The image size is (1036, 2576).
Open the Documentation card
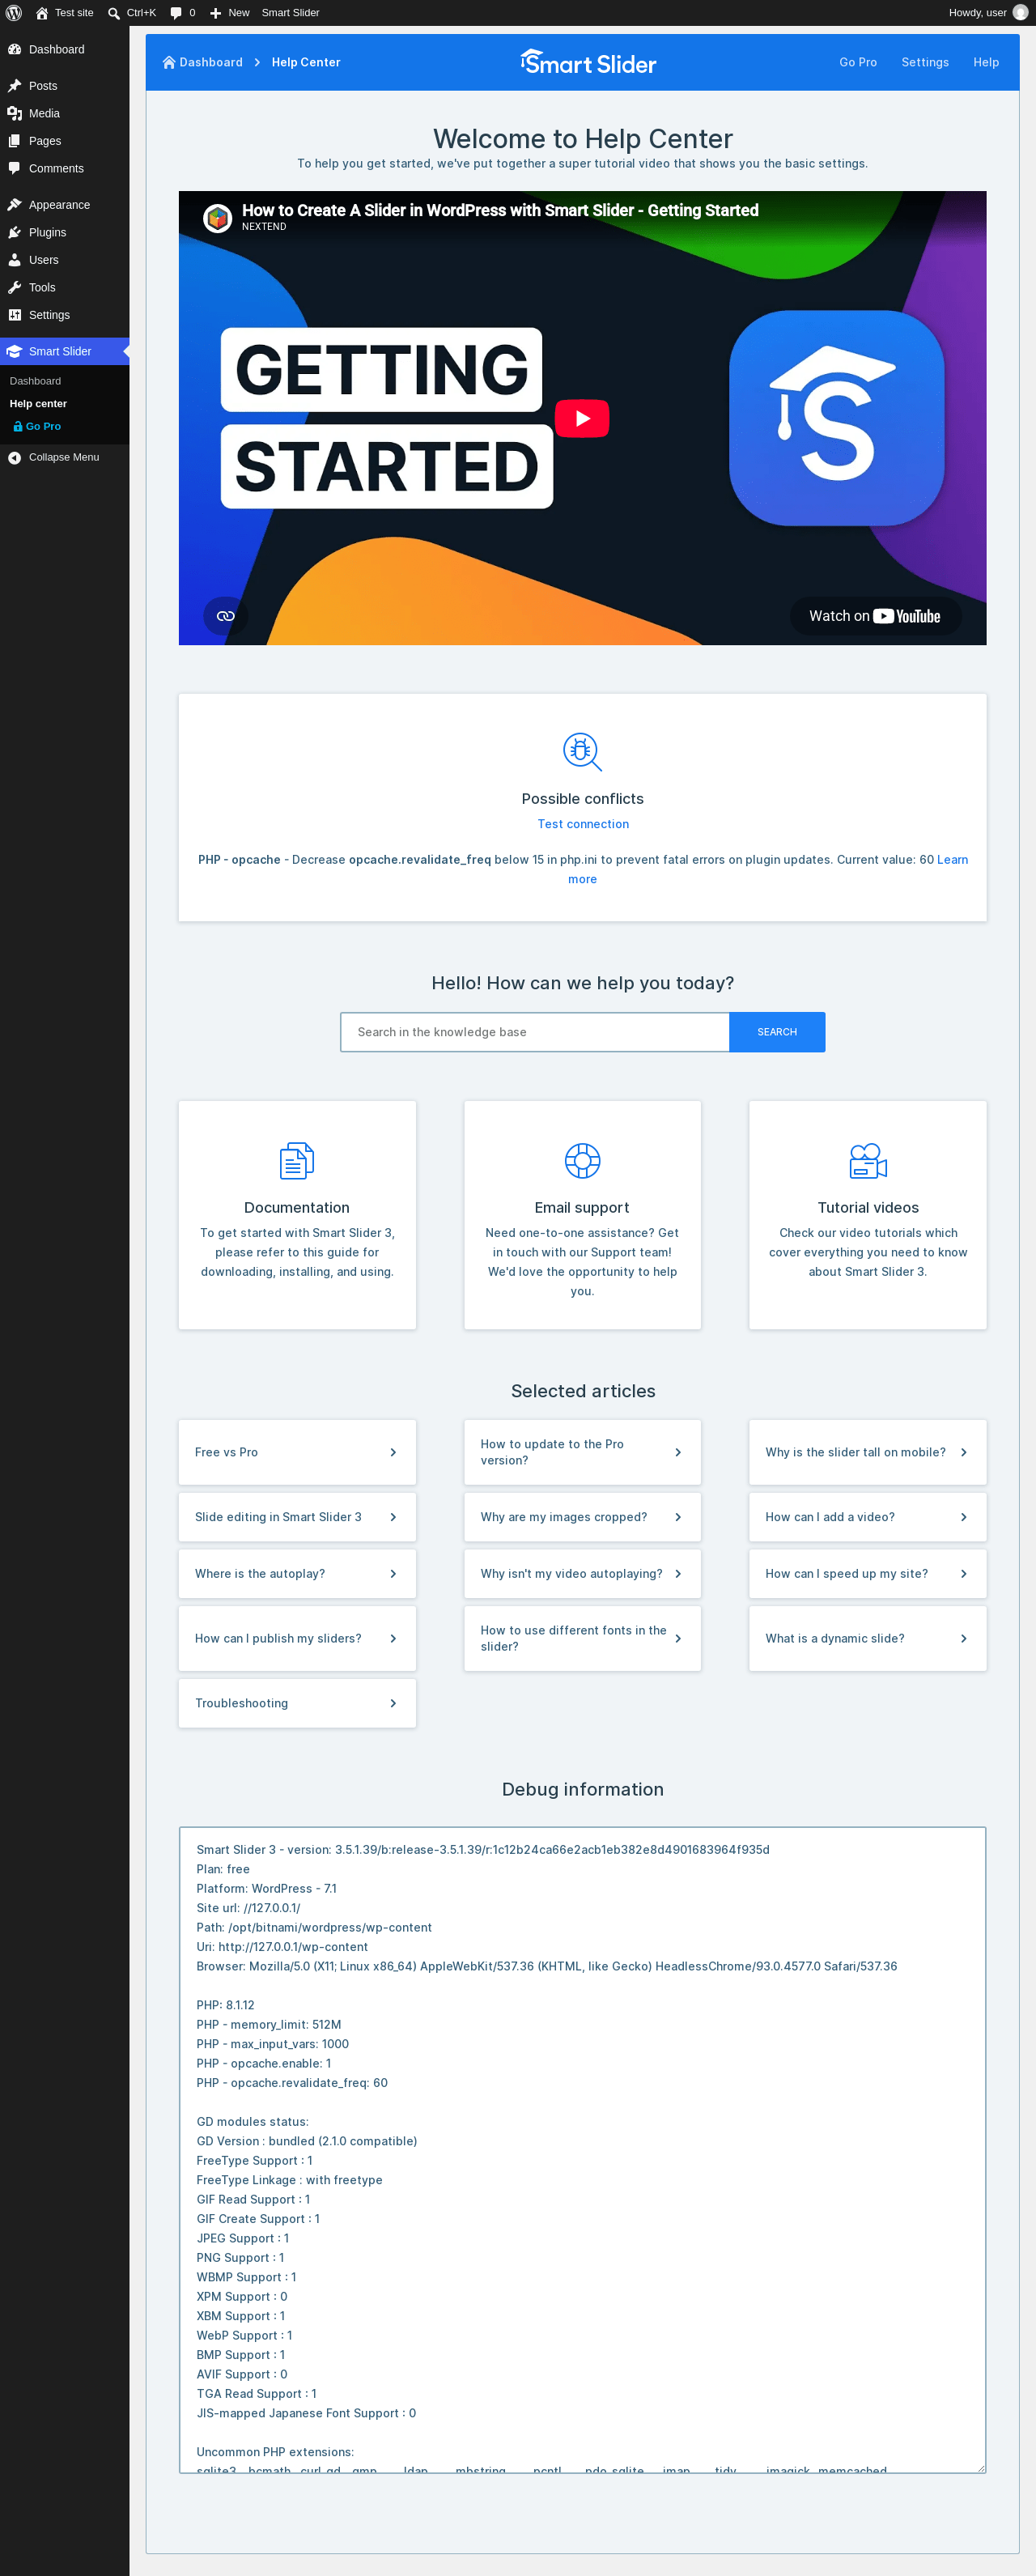click(297, 1215)
